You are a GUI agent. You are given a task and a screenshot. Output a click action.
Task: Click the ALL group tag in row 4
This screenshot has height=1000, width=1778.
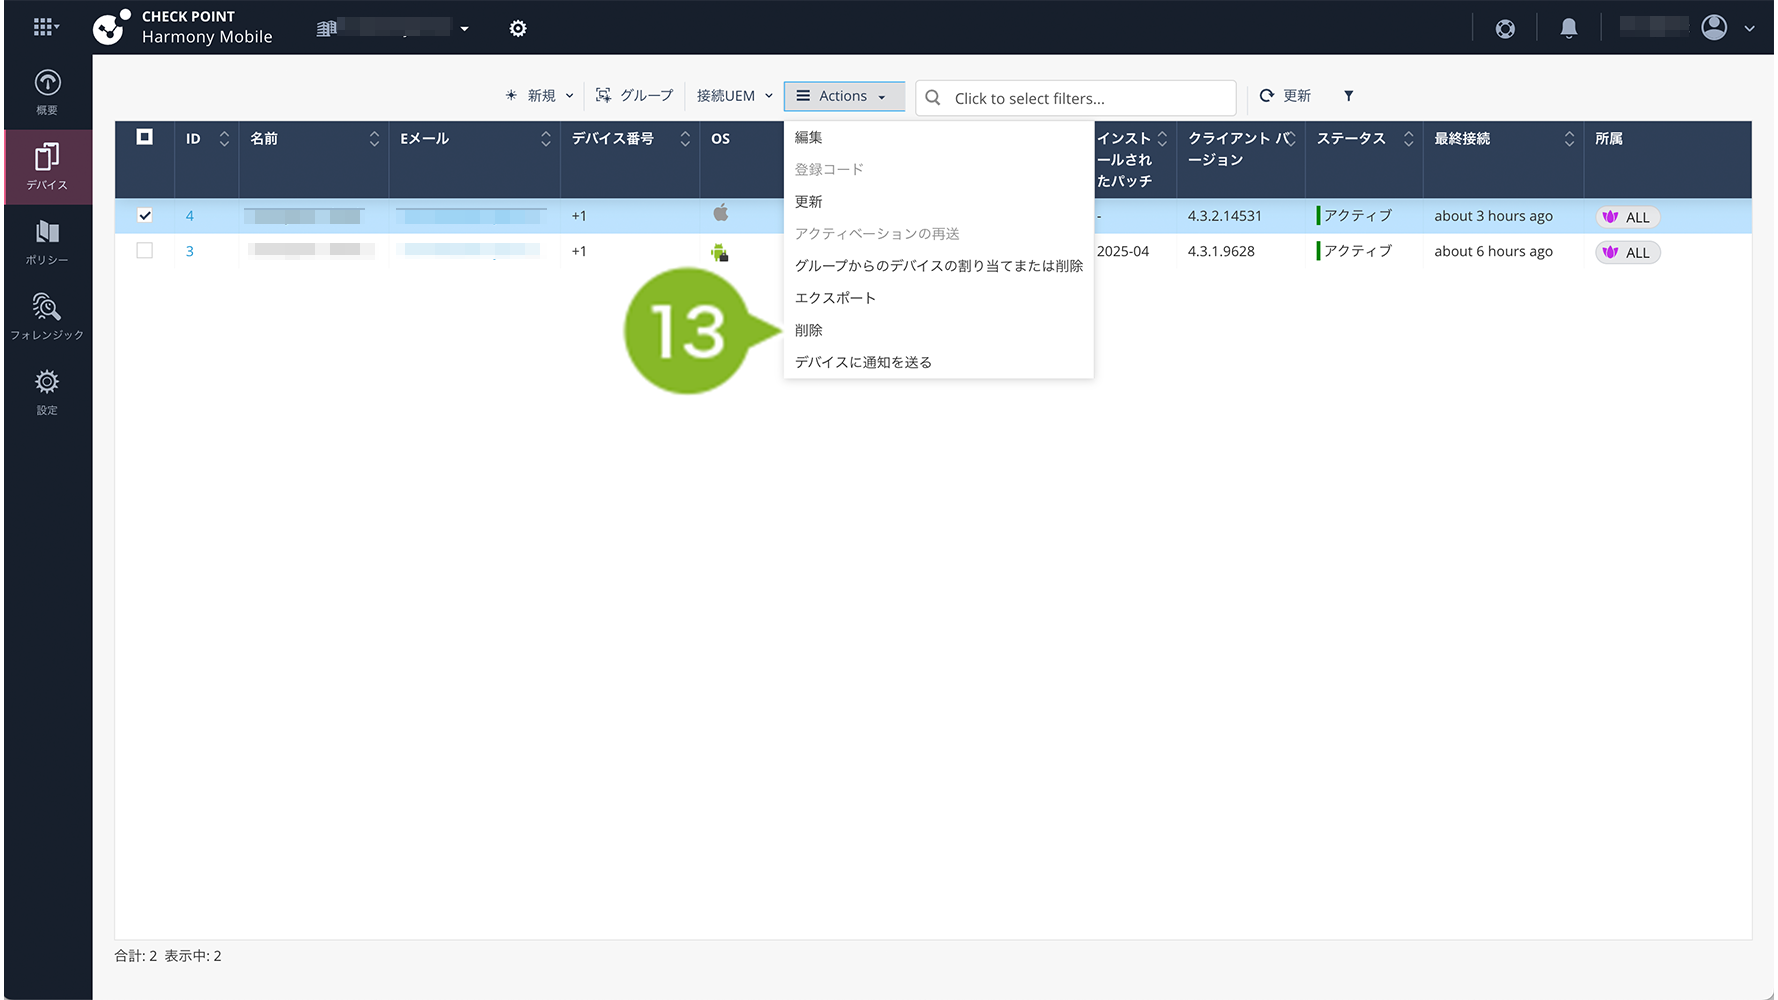click(x=1628, y=217)
